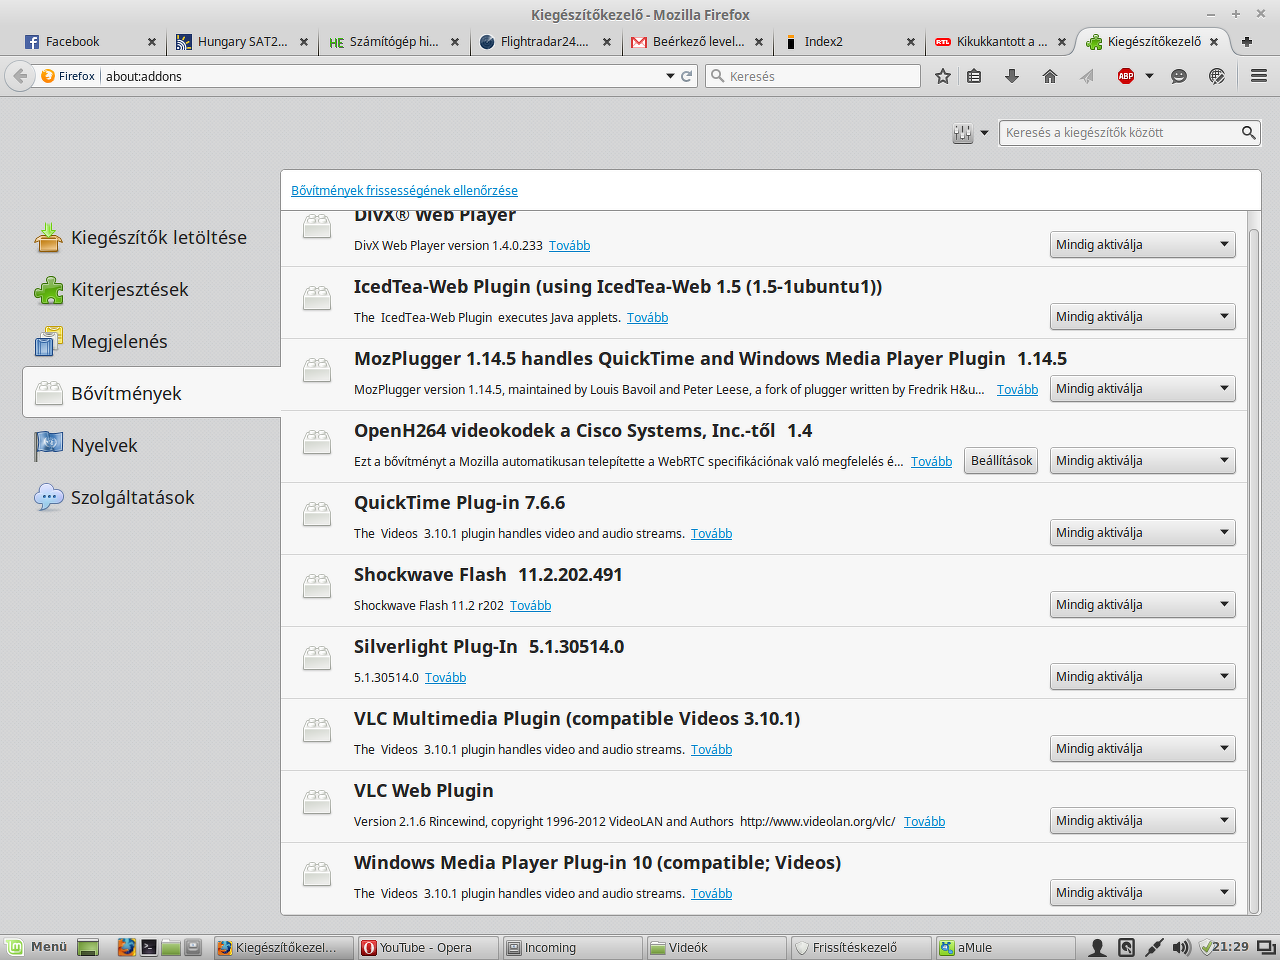
Task: Open the activation dropdown for VLC Web Plugin
Action: click(x=1142, y=821)
